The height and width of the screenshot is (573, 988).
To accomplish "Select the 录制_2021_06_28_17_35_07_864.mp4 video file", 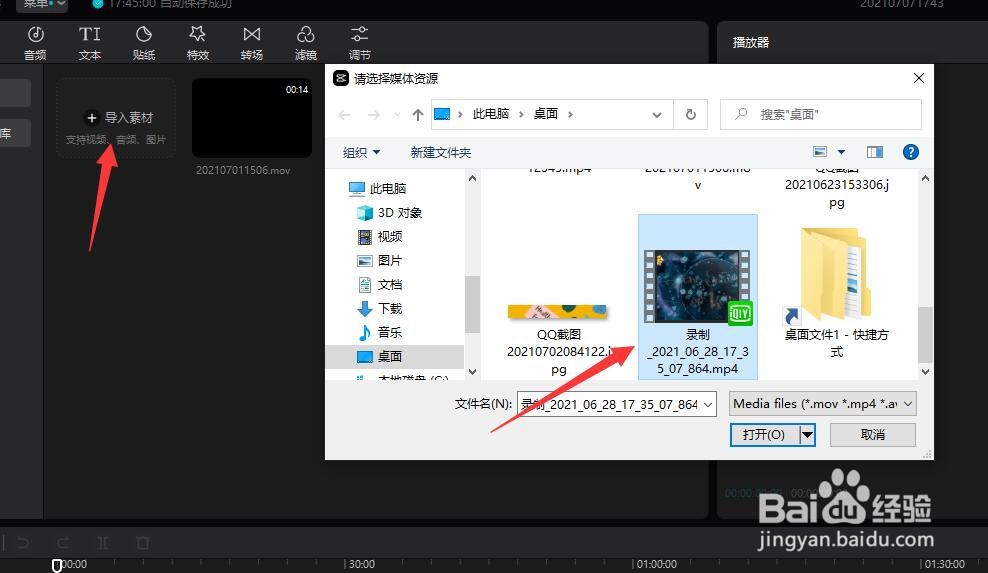I will pyautogui.click(x=698, y=297).
